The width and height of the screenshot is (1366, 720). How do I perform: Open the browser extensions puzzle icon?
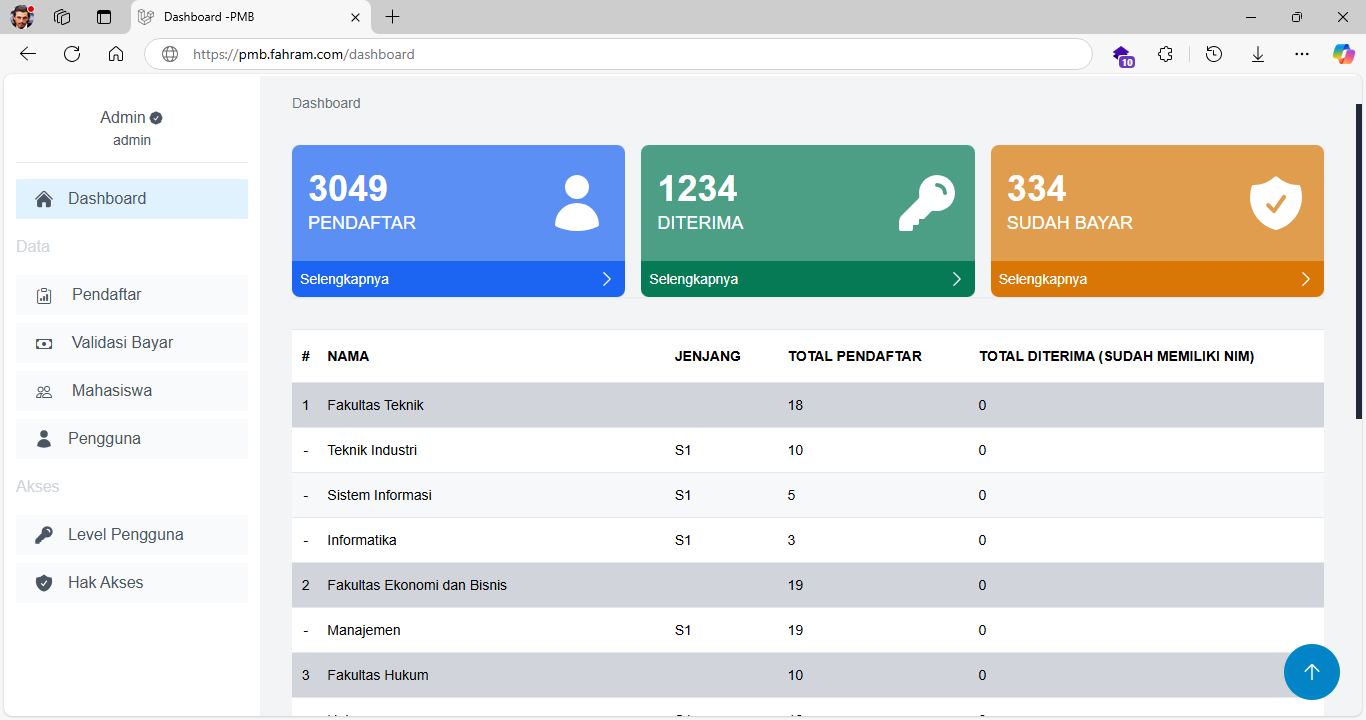click(1165, 54)
